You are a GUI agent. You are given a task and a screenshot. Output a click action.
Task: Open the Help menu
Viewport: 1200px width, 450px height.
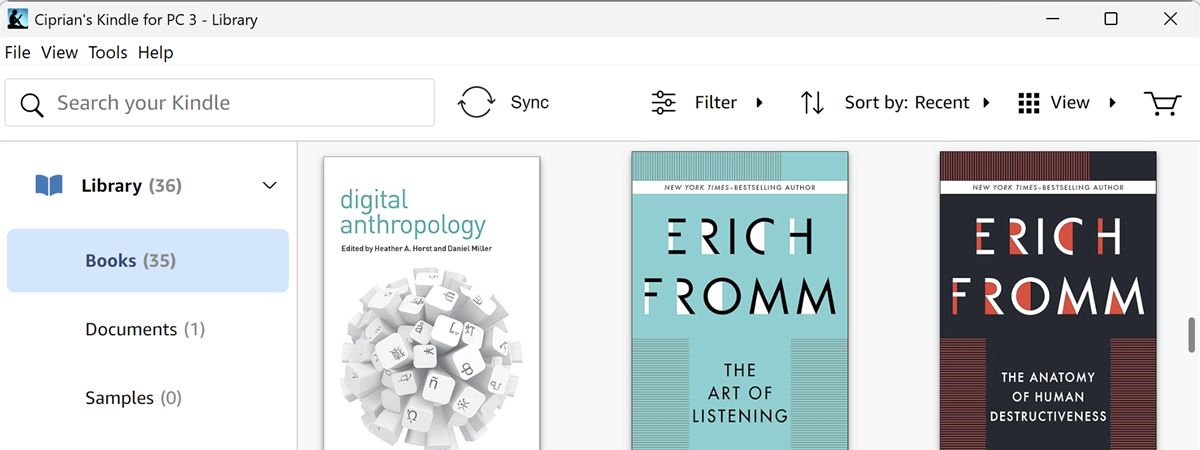coord(155,52)
